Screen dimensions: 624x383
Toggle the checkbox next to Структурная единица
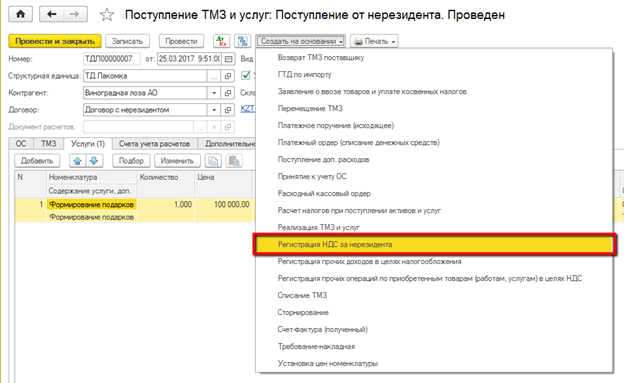click(x=246, y=75)
